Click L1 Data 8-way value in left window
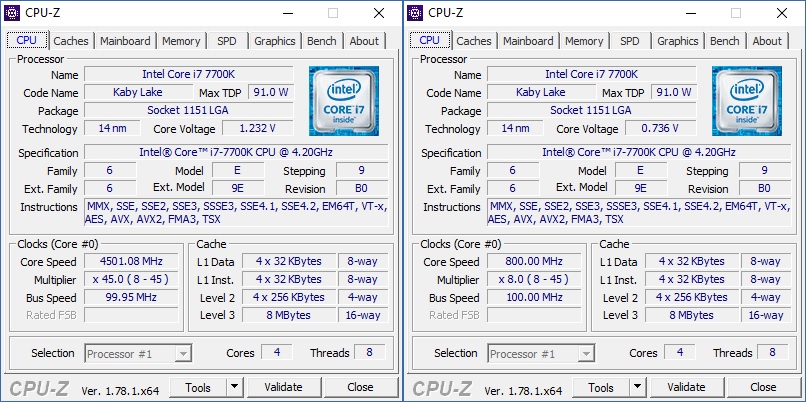 (362, 261)
